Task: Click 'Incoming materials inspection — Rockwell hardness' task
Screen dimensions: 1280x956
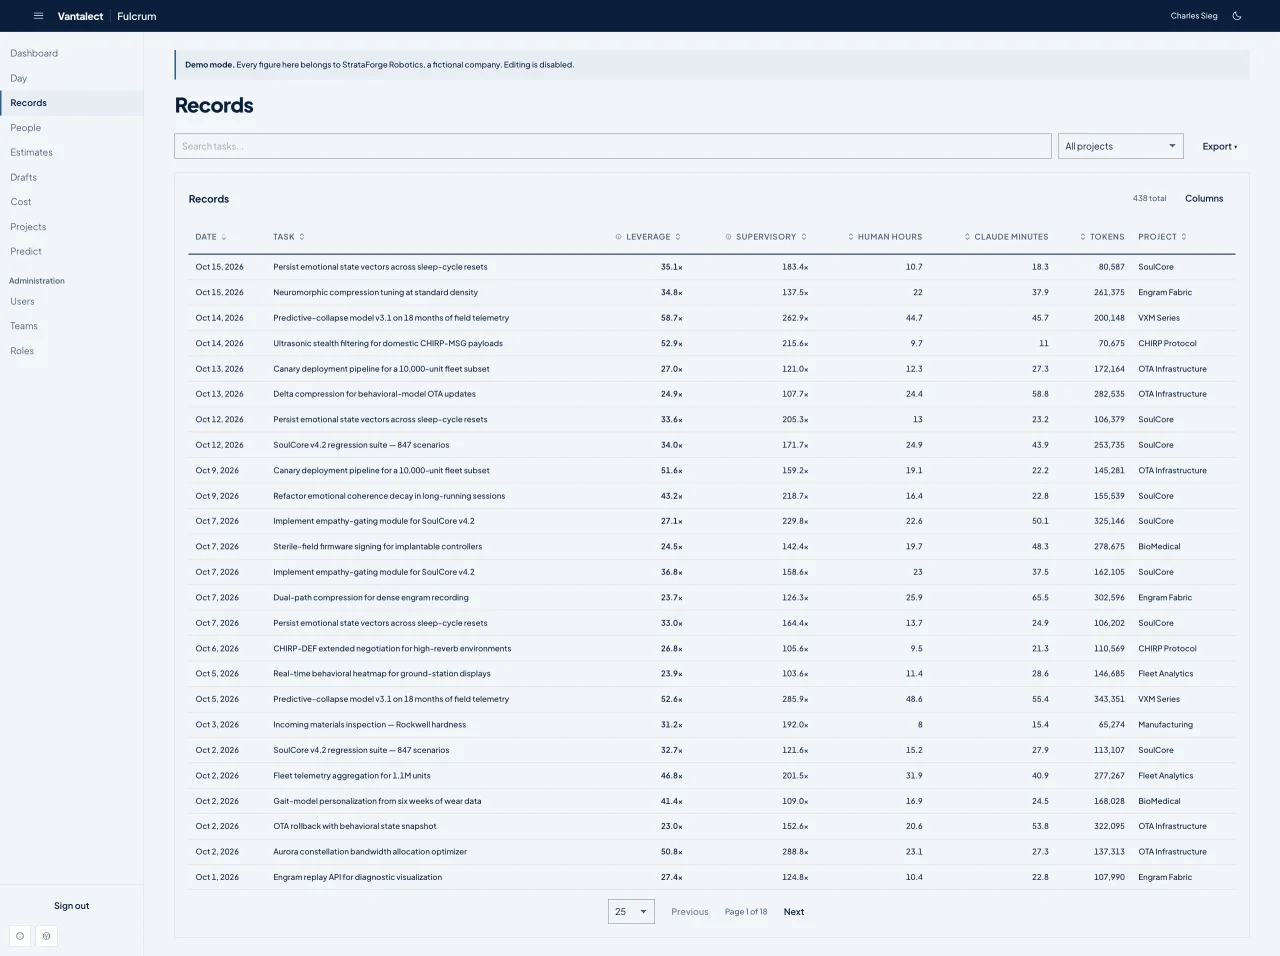Action: tap(369, 725)
